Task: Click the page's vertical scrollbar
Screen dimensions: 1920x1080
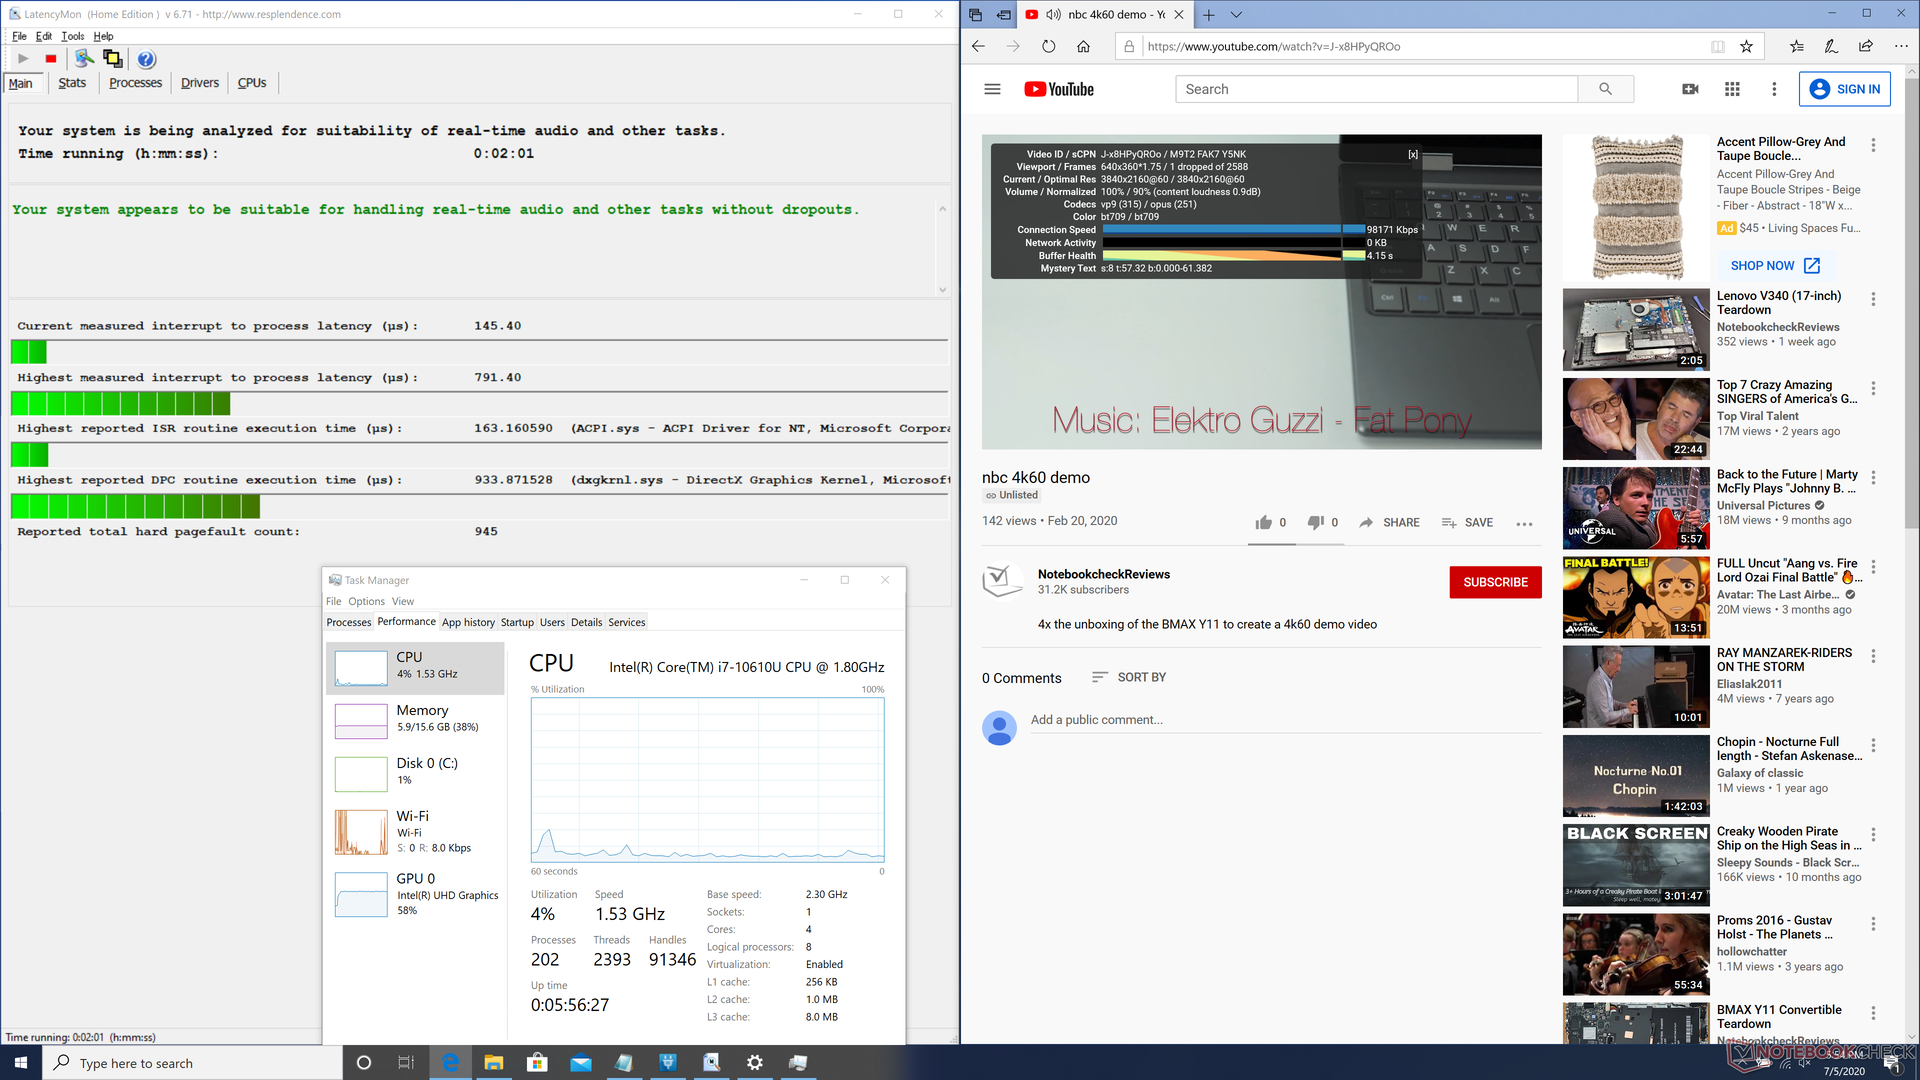Action: pos(1911,300)
